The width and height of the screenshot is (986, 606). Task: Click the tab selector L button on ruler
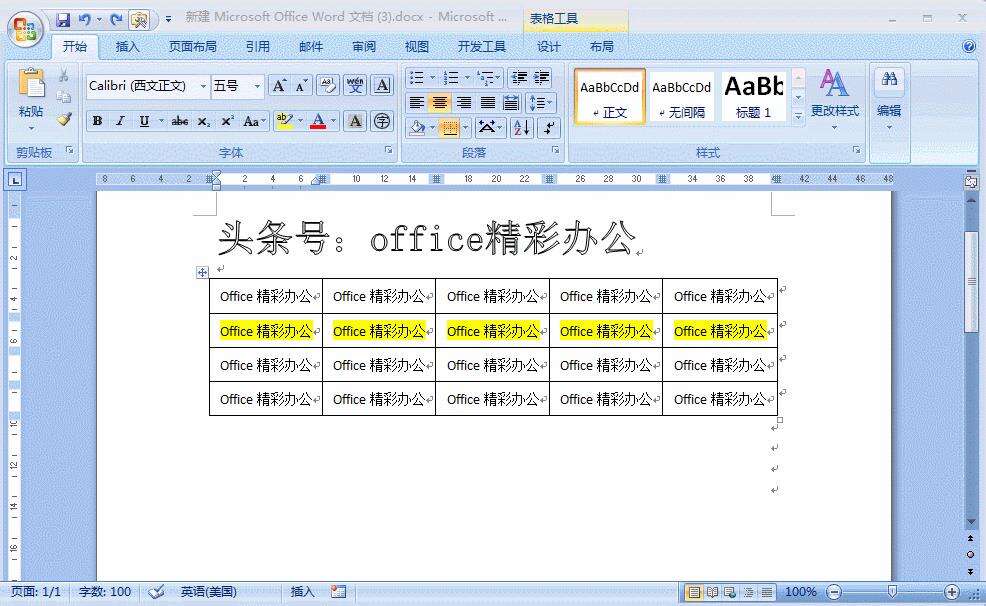(15, 180)
